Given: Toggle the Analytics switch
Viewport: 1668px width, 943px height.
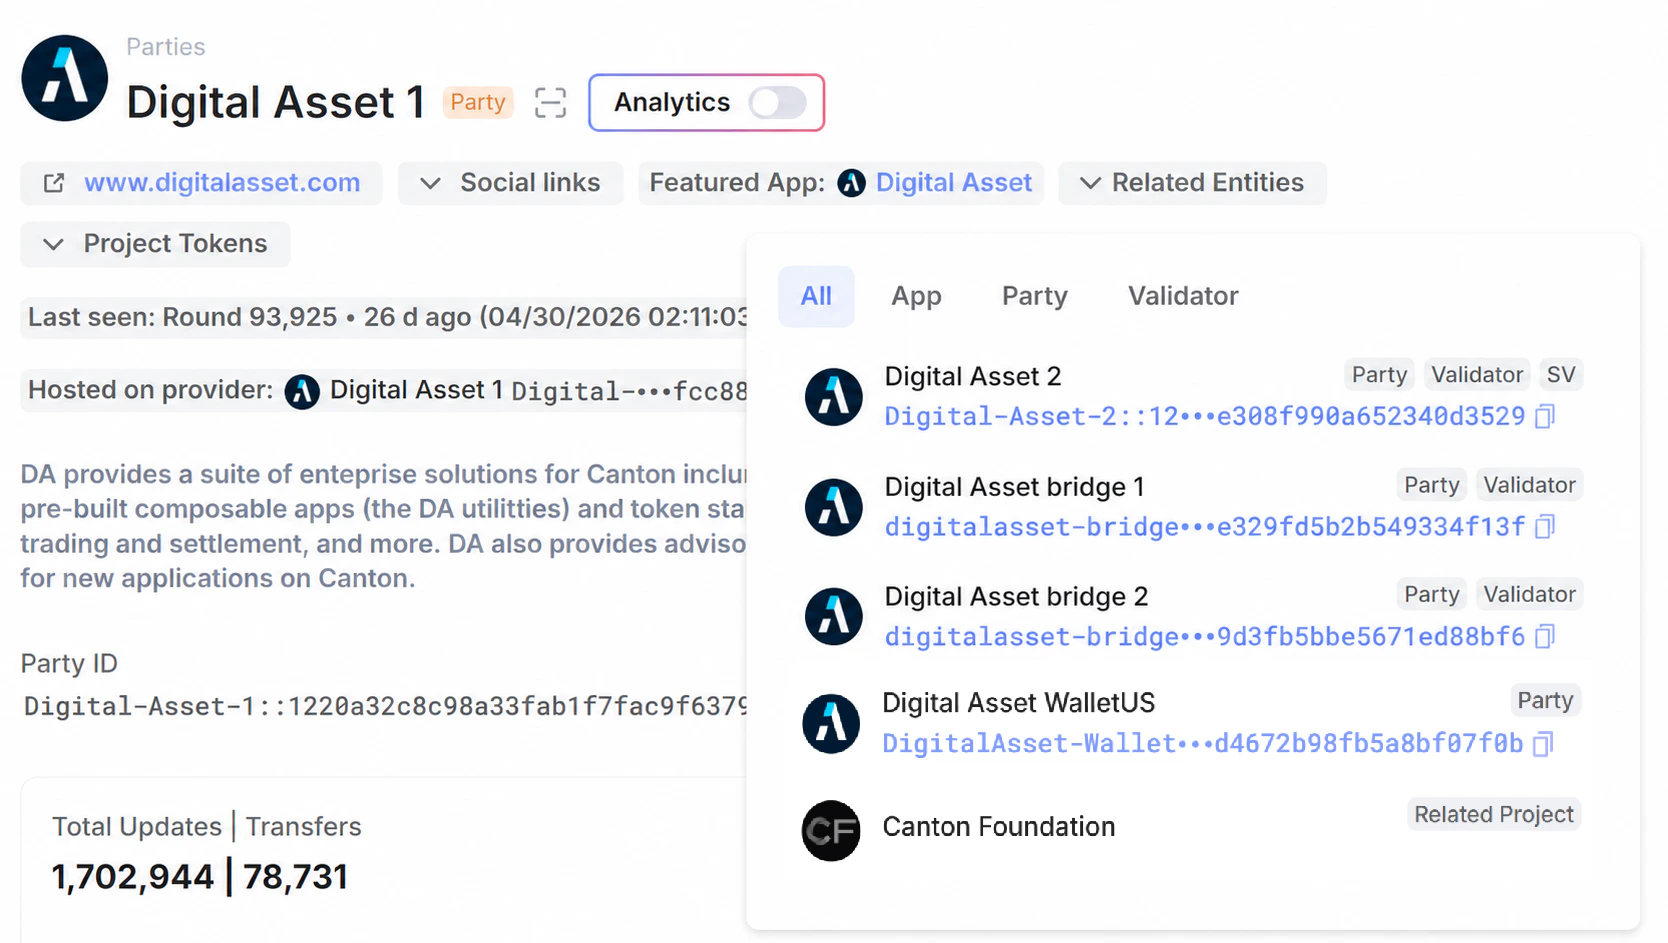Looking at the screenshot, I should pos(778,102).
